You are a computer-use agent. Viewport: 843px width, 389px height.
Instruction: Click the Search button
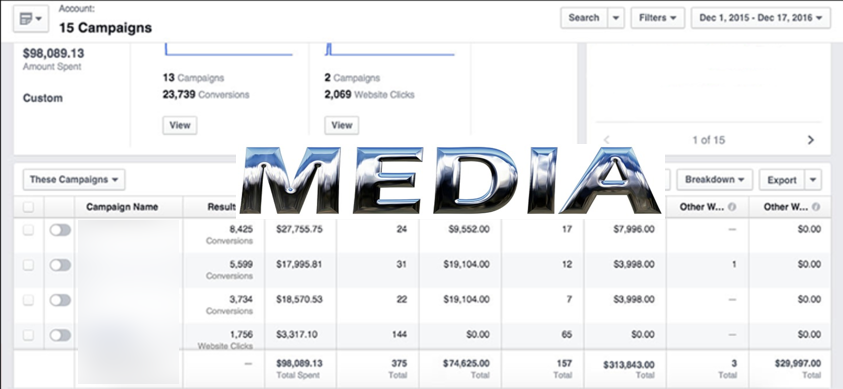click(584, 18)
